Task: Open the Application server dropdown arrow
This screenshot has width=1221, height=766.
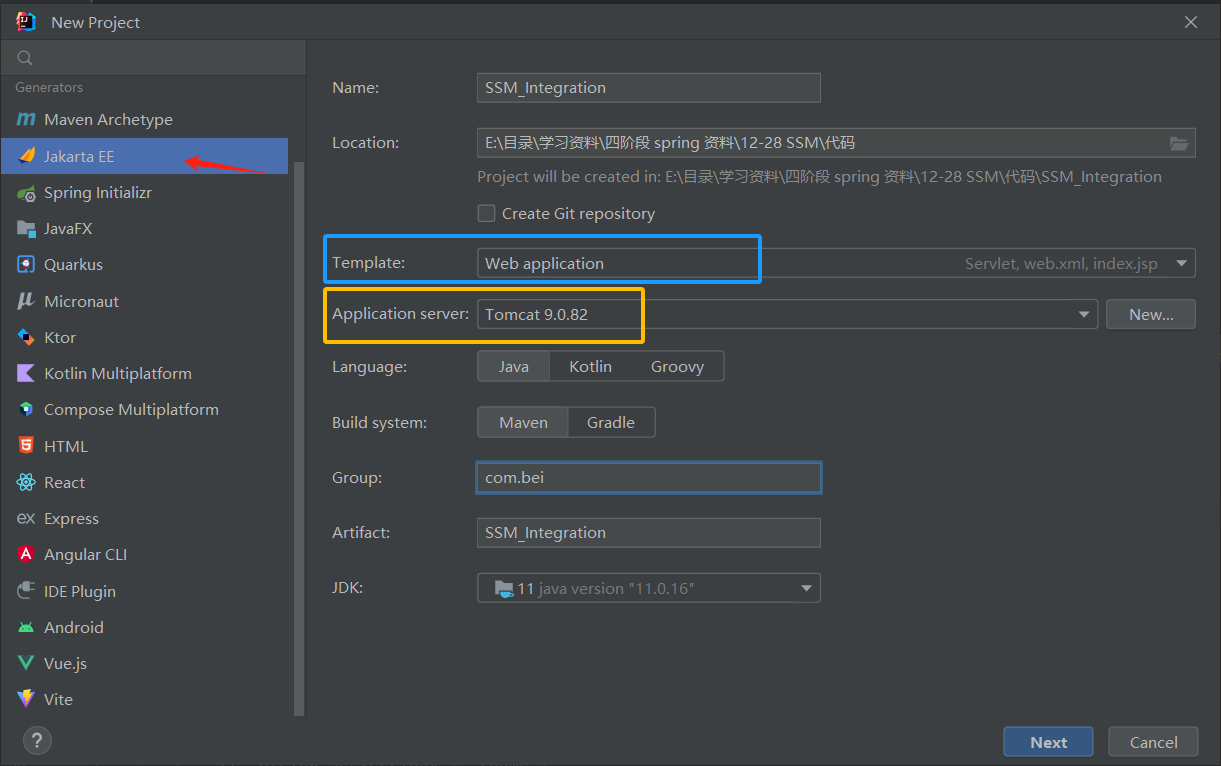Action: (x=1084, y=314)
